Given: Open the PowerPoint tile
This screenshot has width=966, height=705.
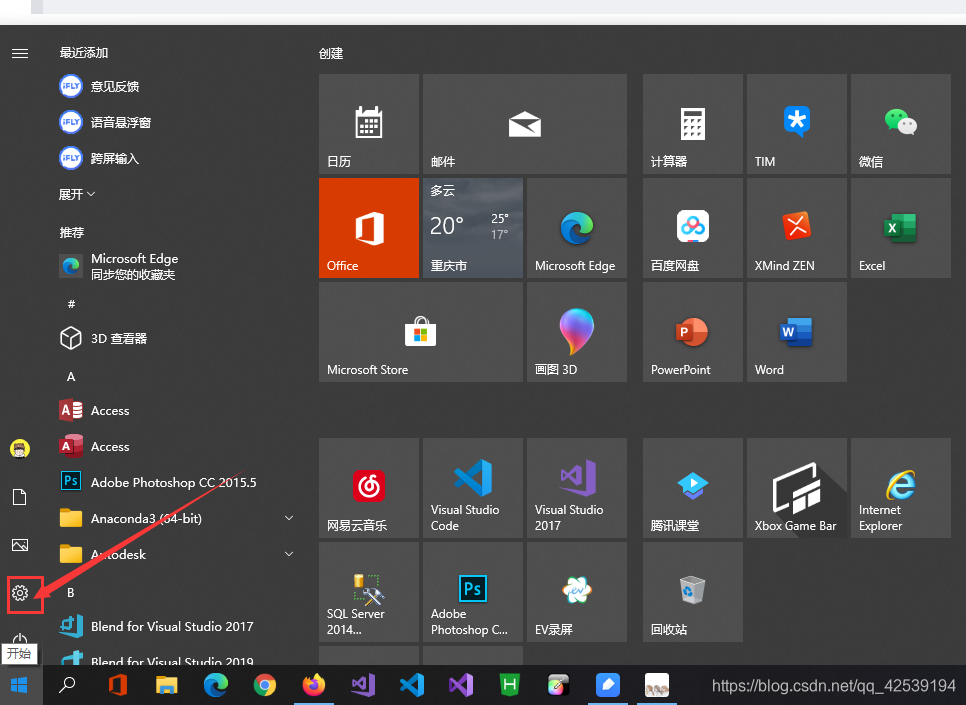Looking at the screenshot, I should point(692,332).
